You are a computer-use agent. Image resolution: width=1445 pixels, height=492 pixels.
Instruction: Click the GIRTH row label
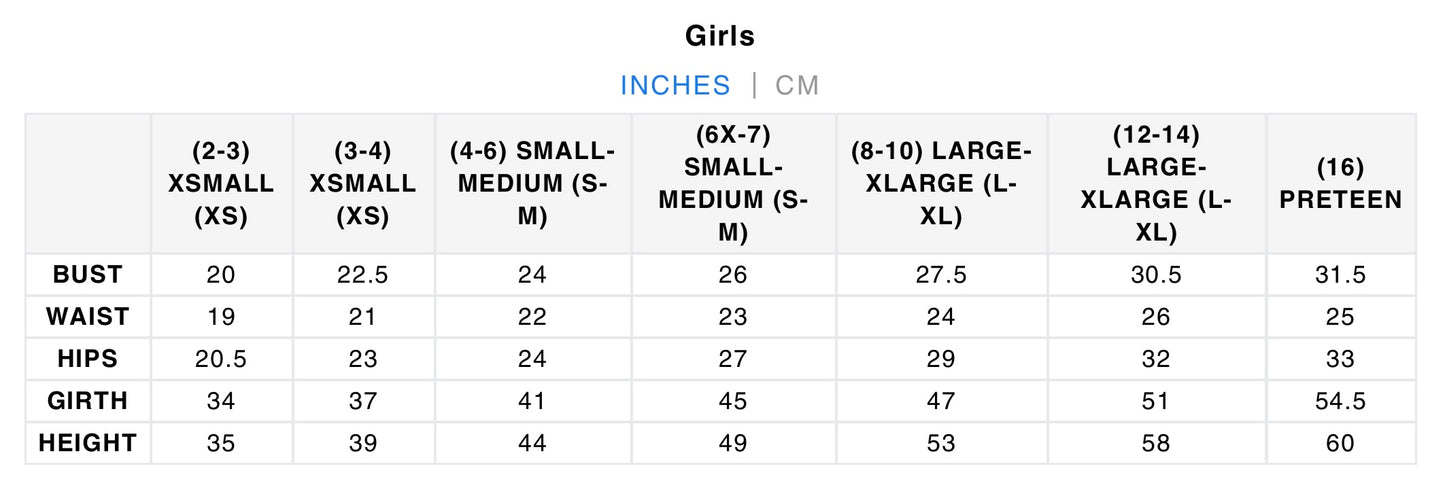[x=88, y=401]
